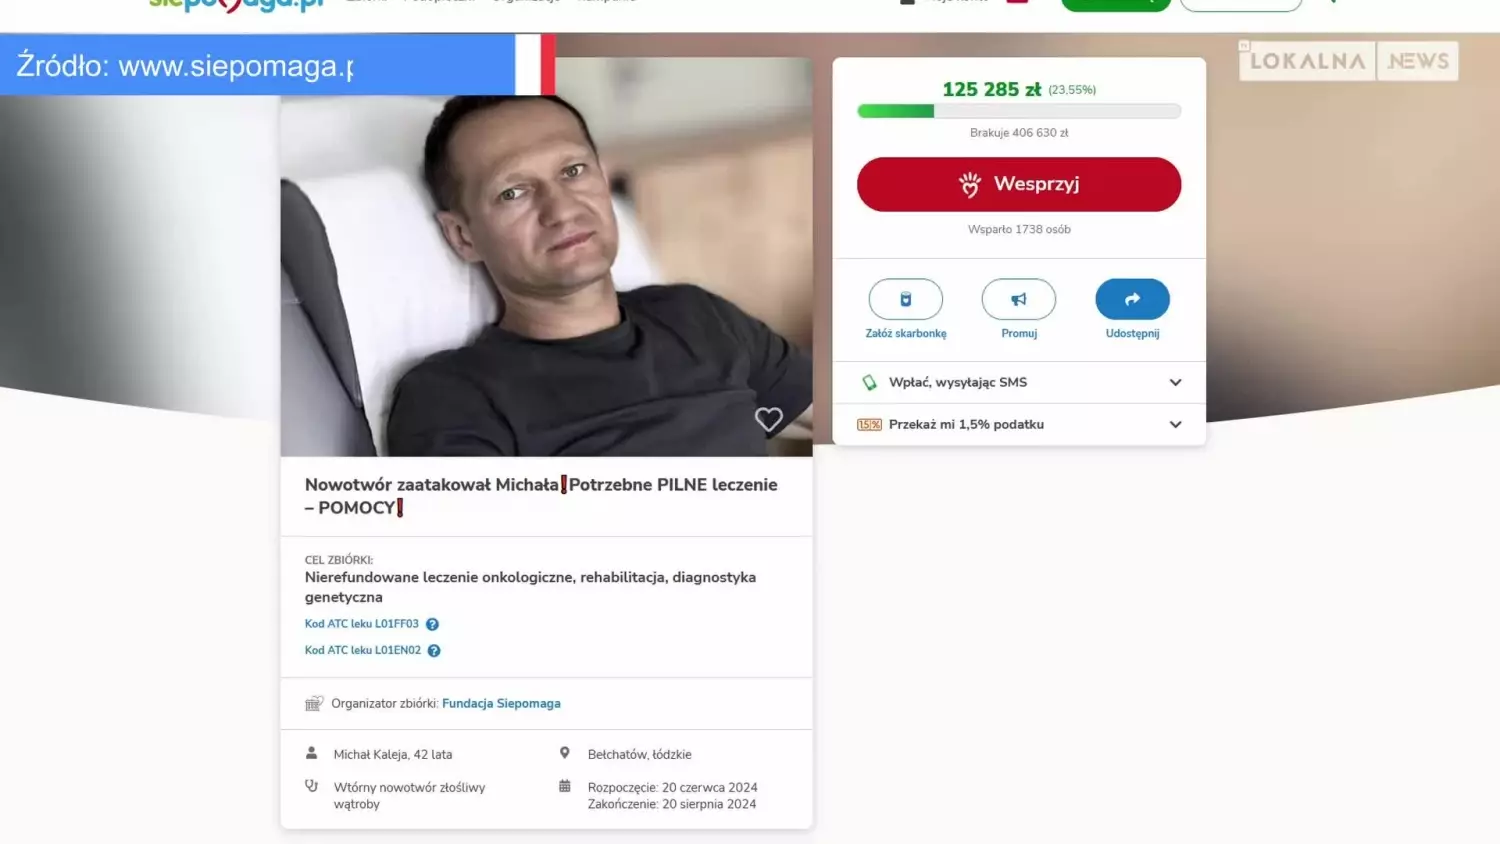
Task: Expand Wpłać, wysyłając SMS chevron
Action: pos(1175,382)
